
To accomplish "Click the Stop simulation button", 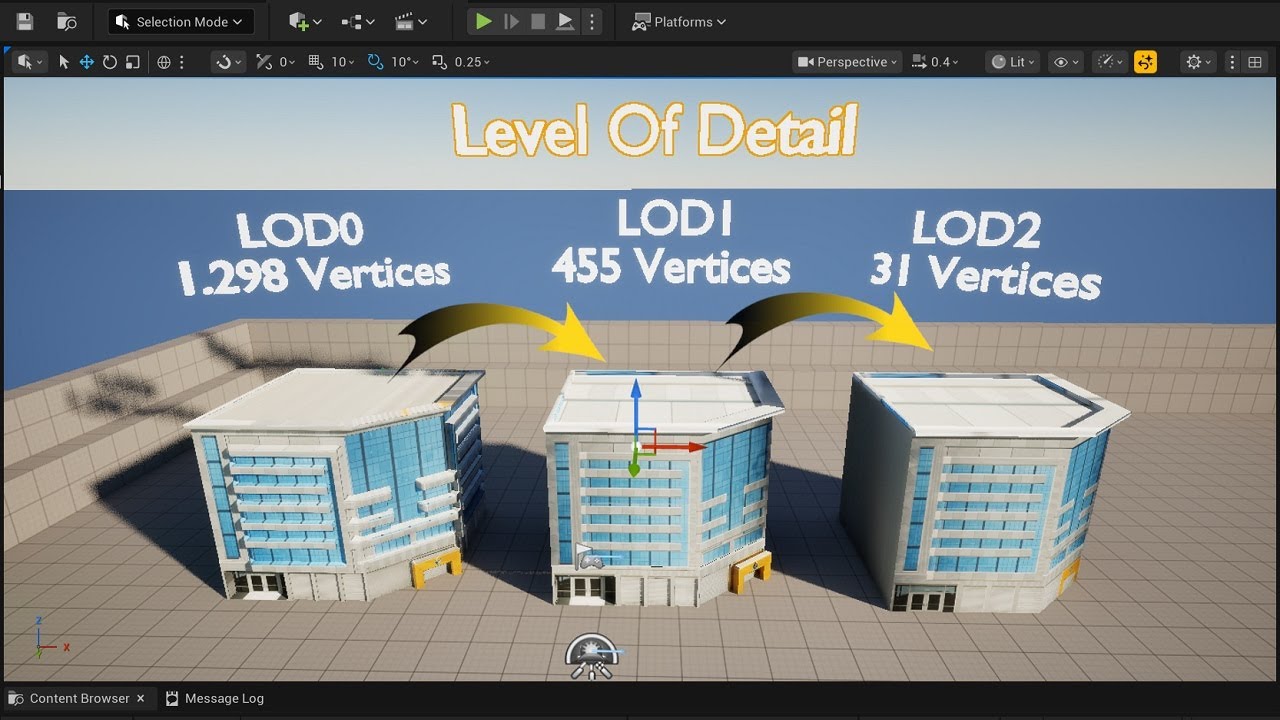I will pos(538,21).
